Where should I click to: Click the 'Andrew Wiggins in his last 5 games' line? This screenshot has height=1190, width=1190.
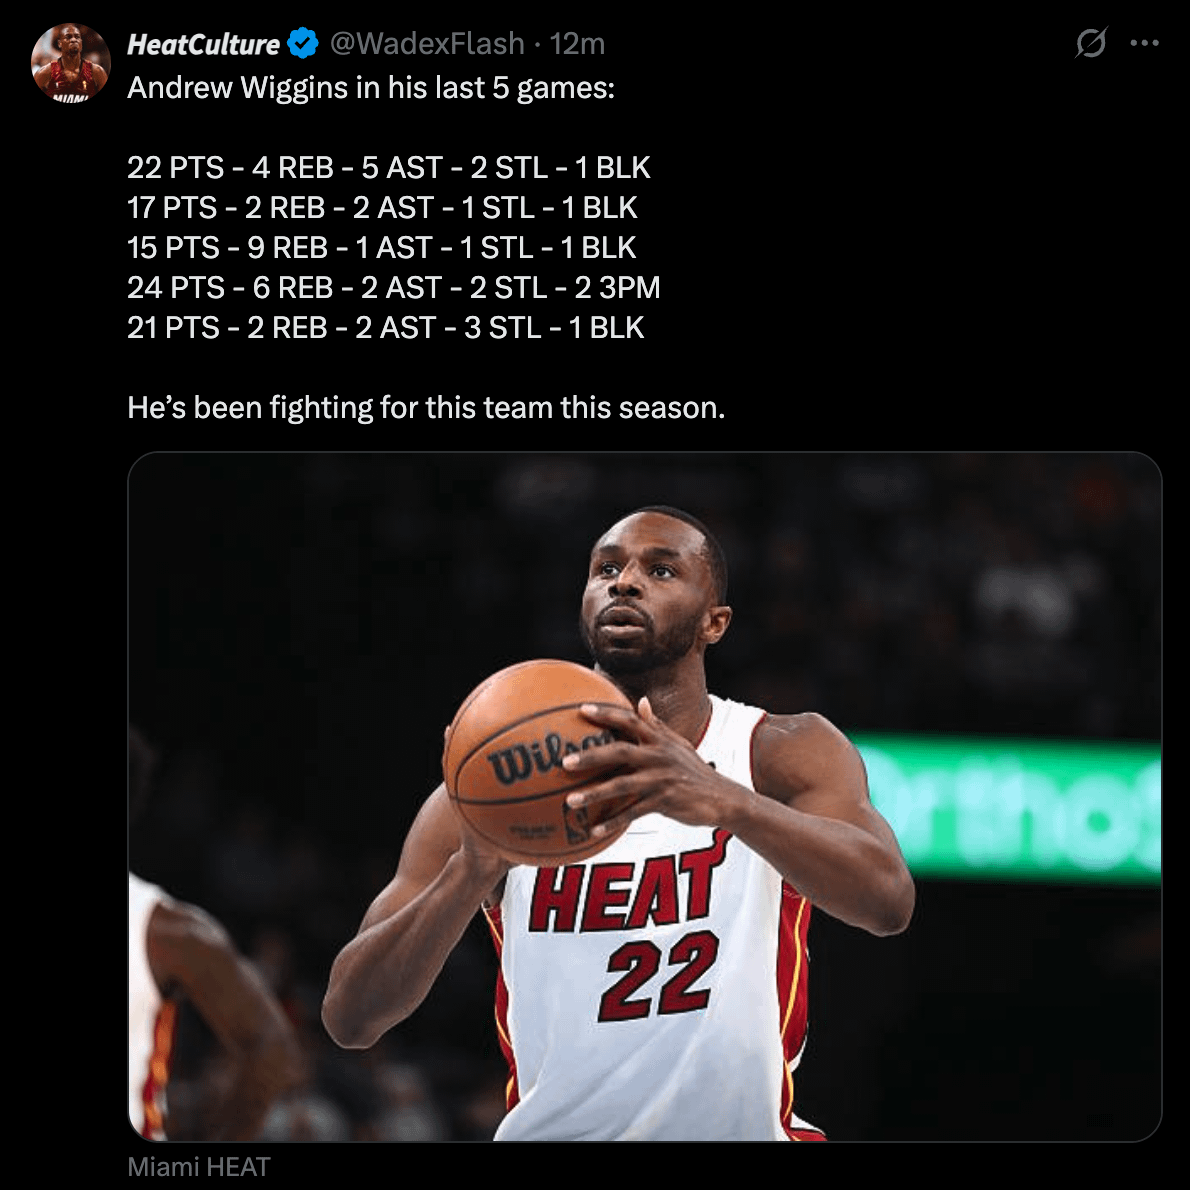[371, 88]
